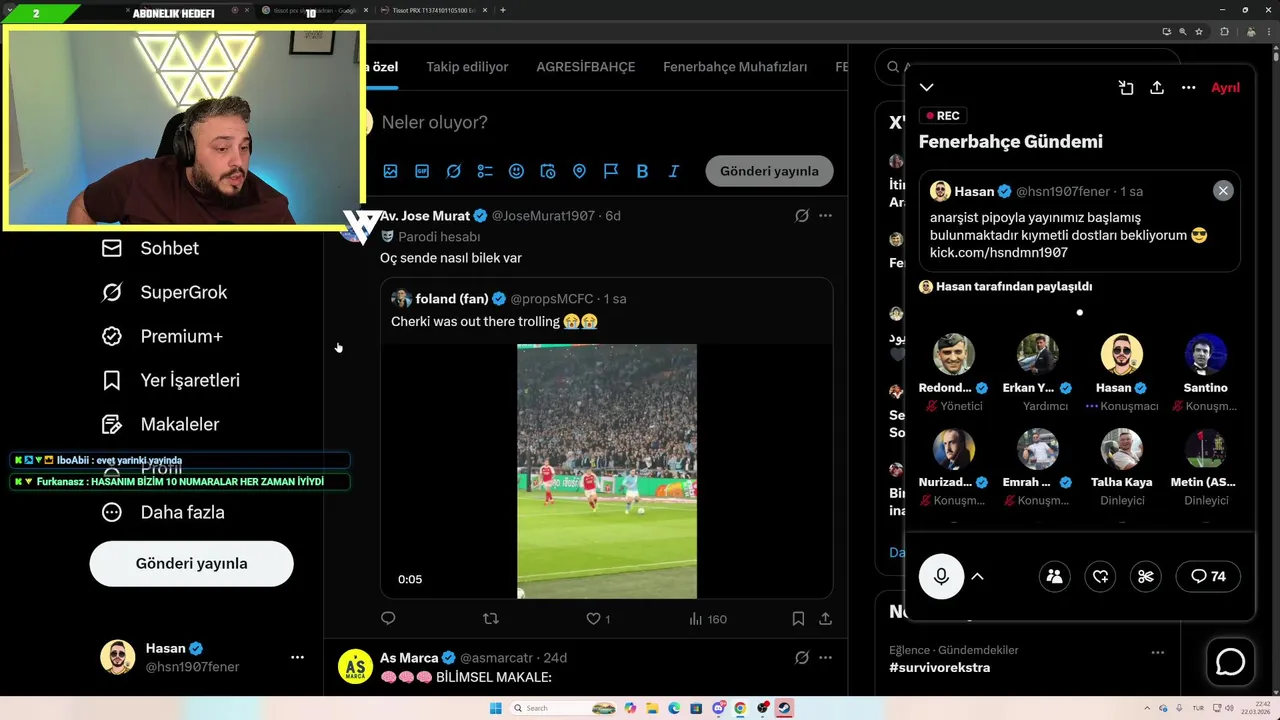Screen dimensions: 1280x720
Task: Open Makaleler in the sidebar
Action: coord(160,424)
